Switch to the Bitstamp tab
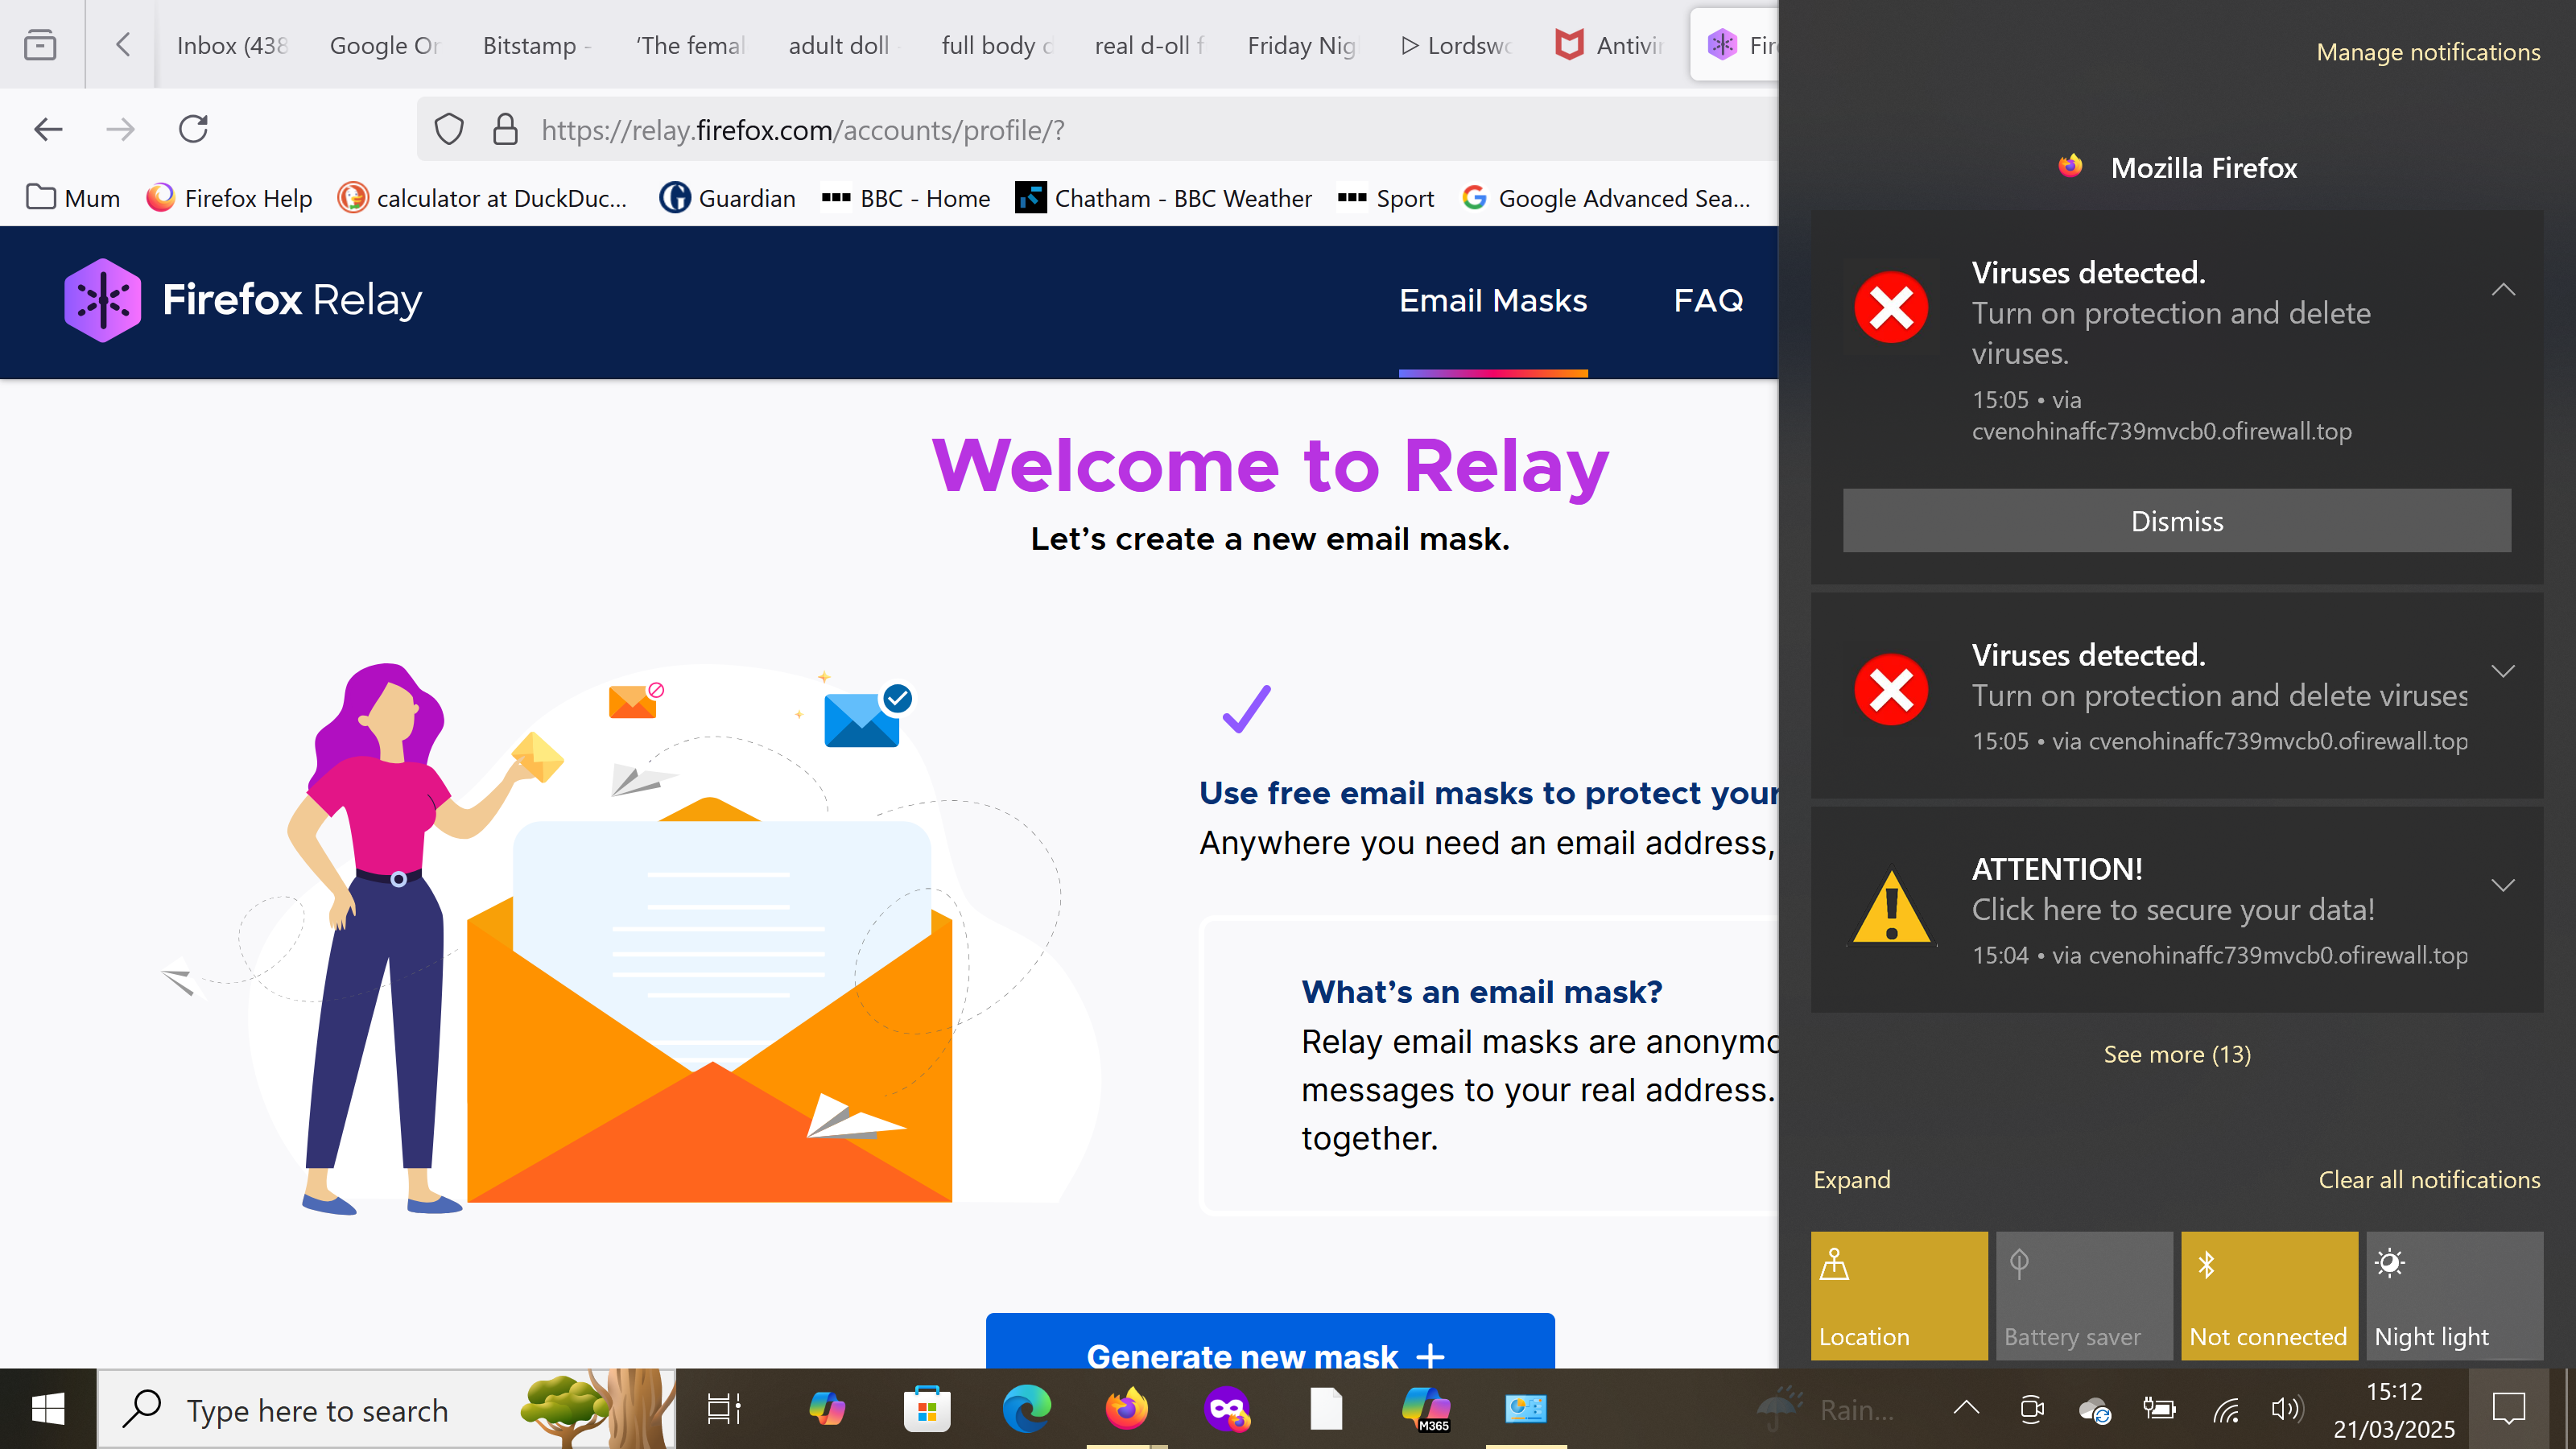Image resolution: width=2576 pixels, height=1449 pixels. (x=538, y=45)
